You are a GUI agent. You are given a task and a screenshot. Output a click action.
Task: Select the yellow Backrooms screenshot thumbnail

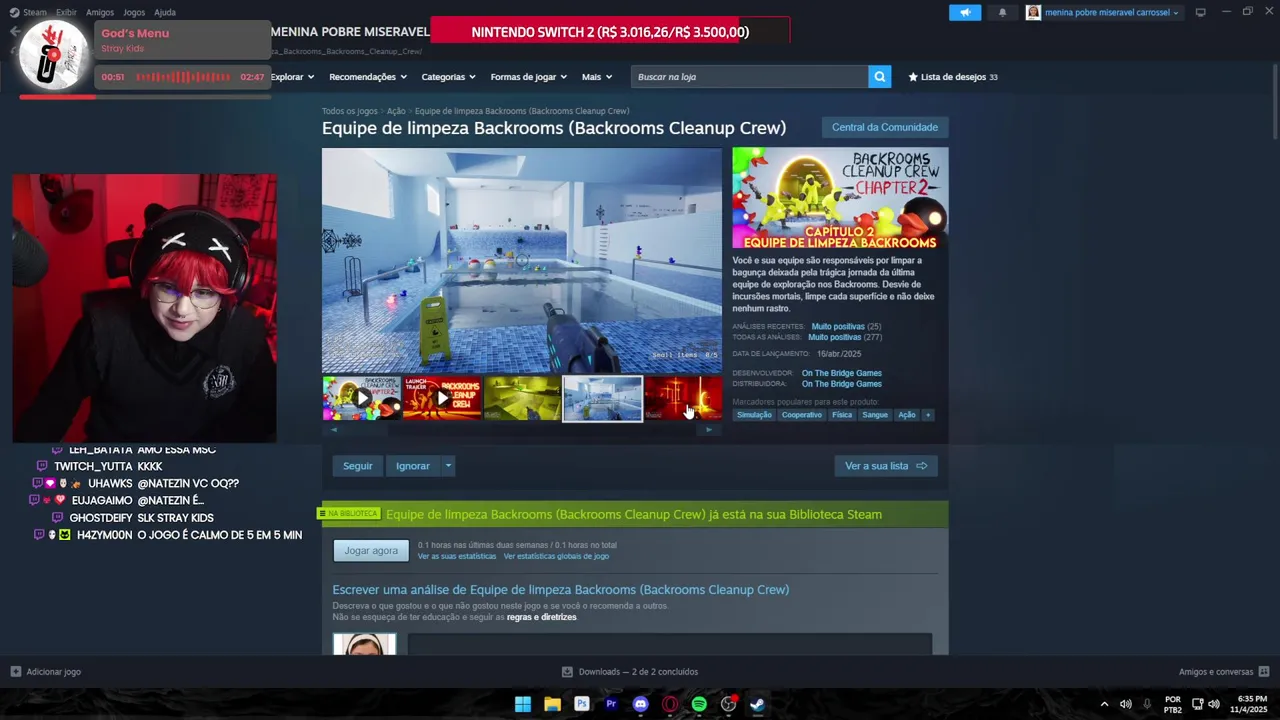(522, 398)
